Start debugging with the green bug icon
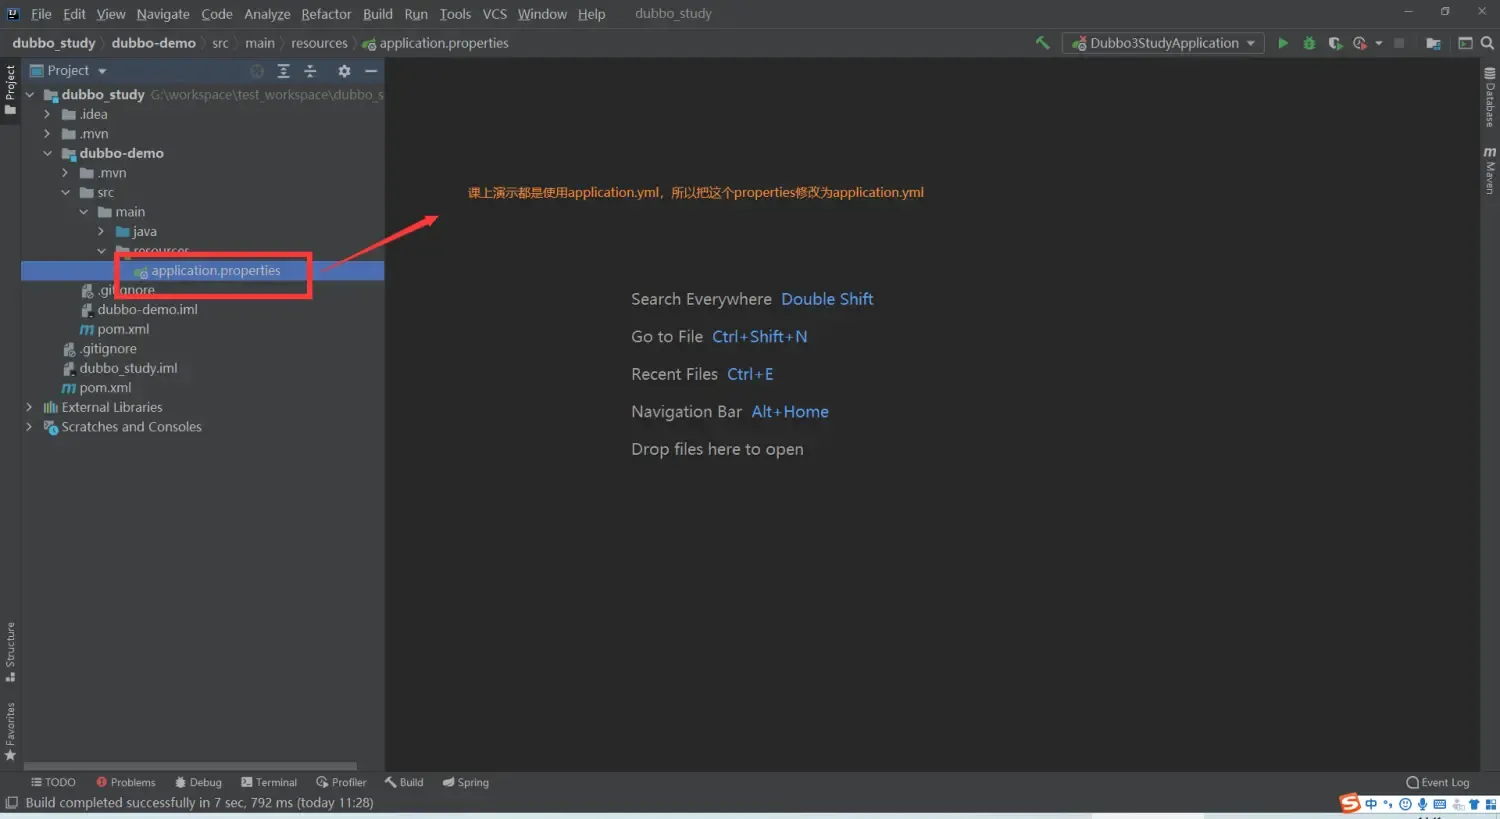1500x819 pixels. (1309, 43)
